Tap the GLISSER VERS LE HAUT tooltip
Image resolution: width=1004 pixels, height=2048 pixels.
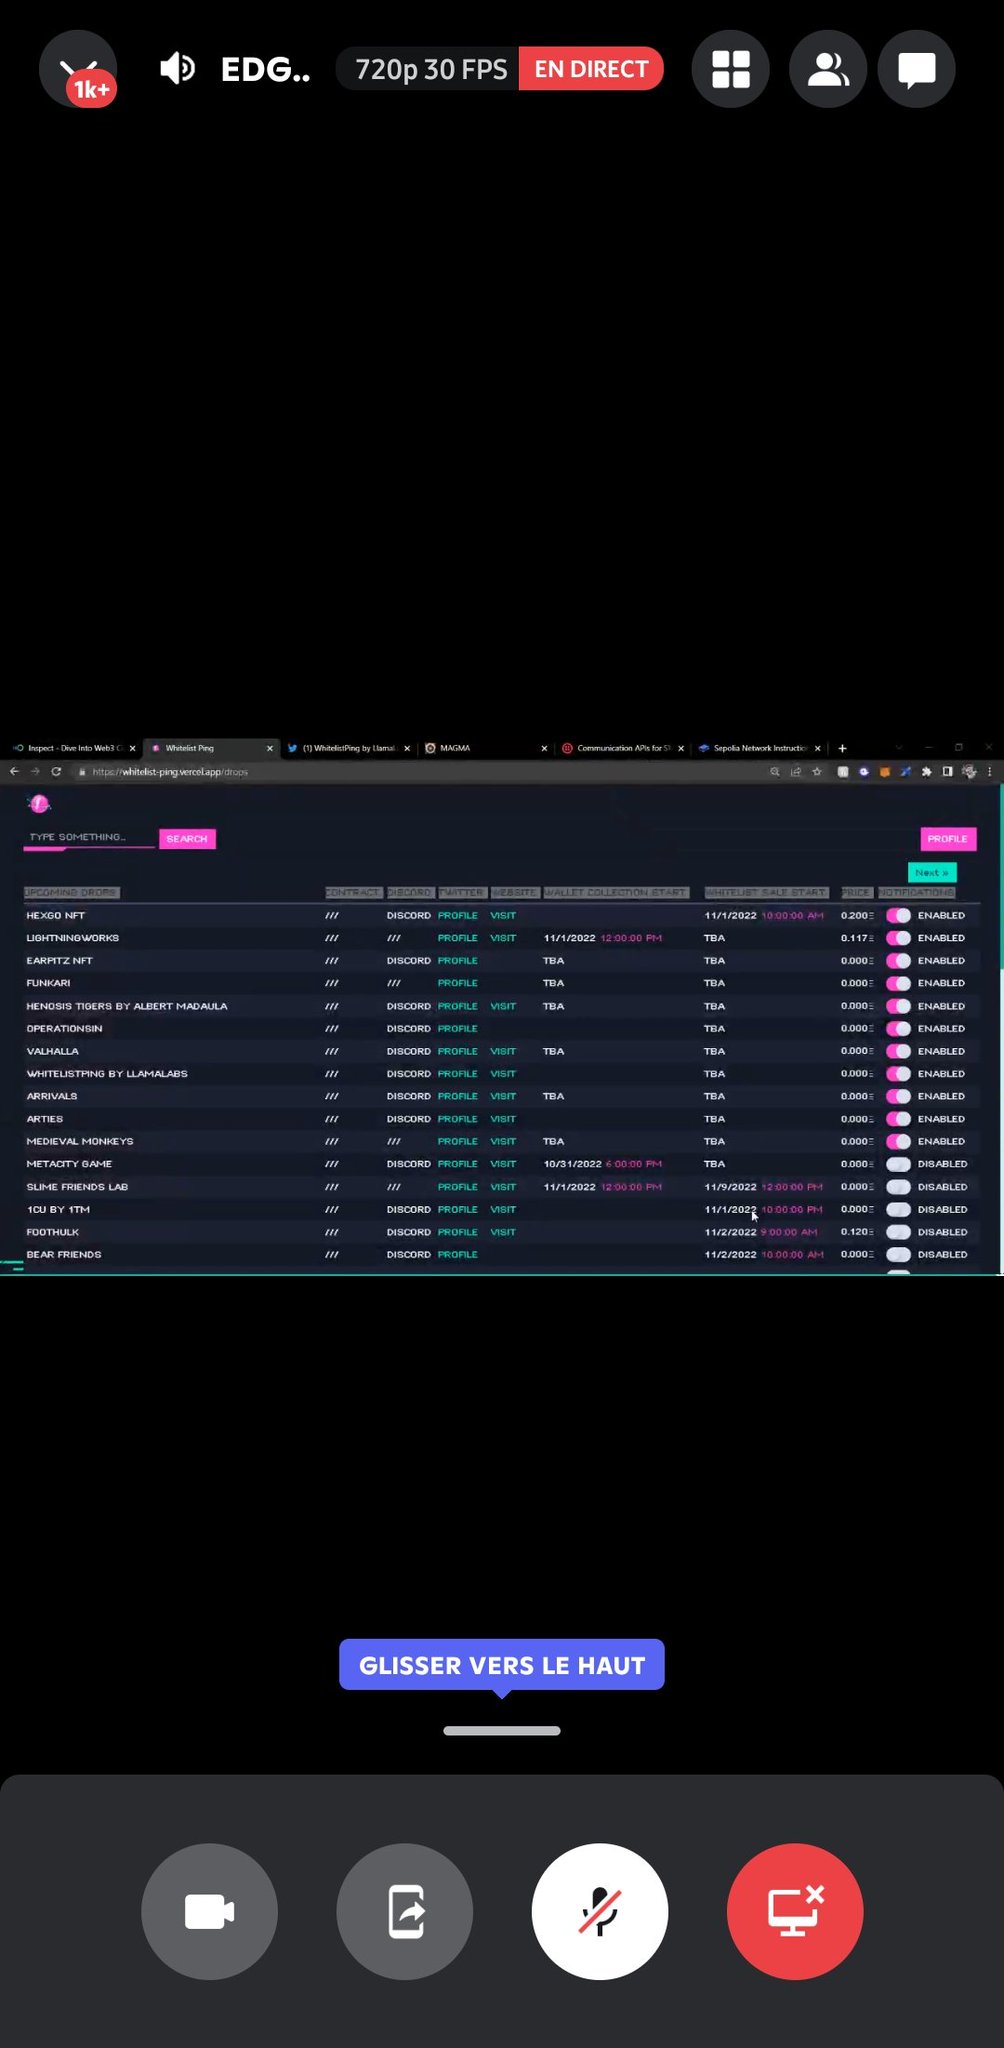tap(502, 1665)
